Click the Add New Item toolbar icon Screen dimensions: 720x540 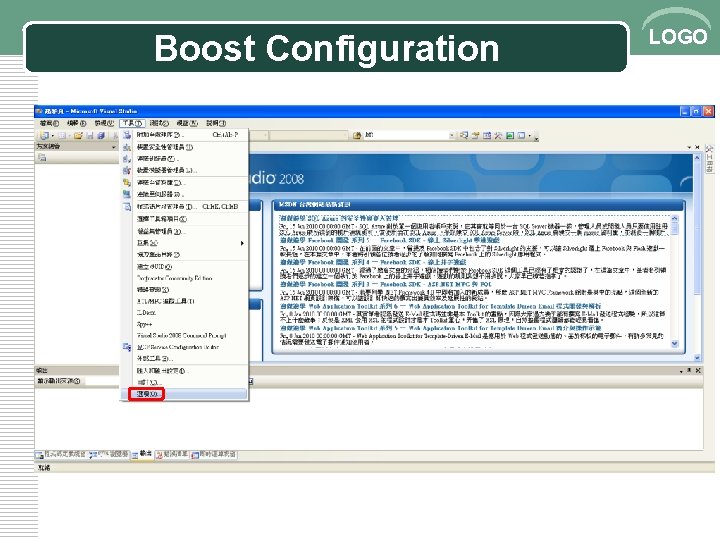[x=62, y=135]
